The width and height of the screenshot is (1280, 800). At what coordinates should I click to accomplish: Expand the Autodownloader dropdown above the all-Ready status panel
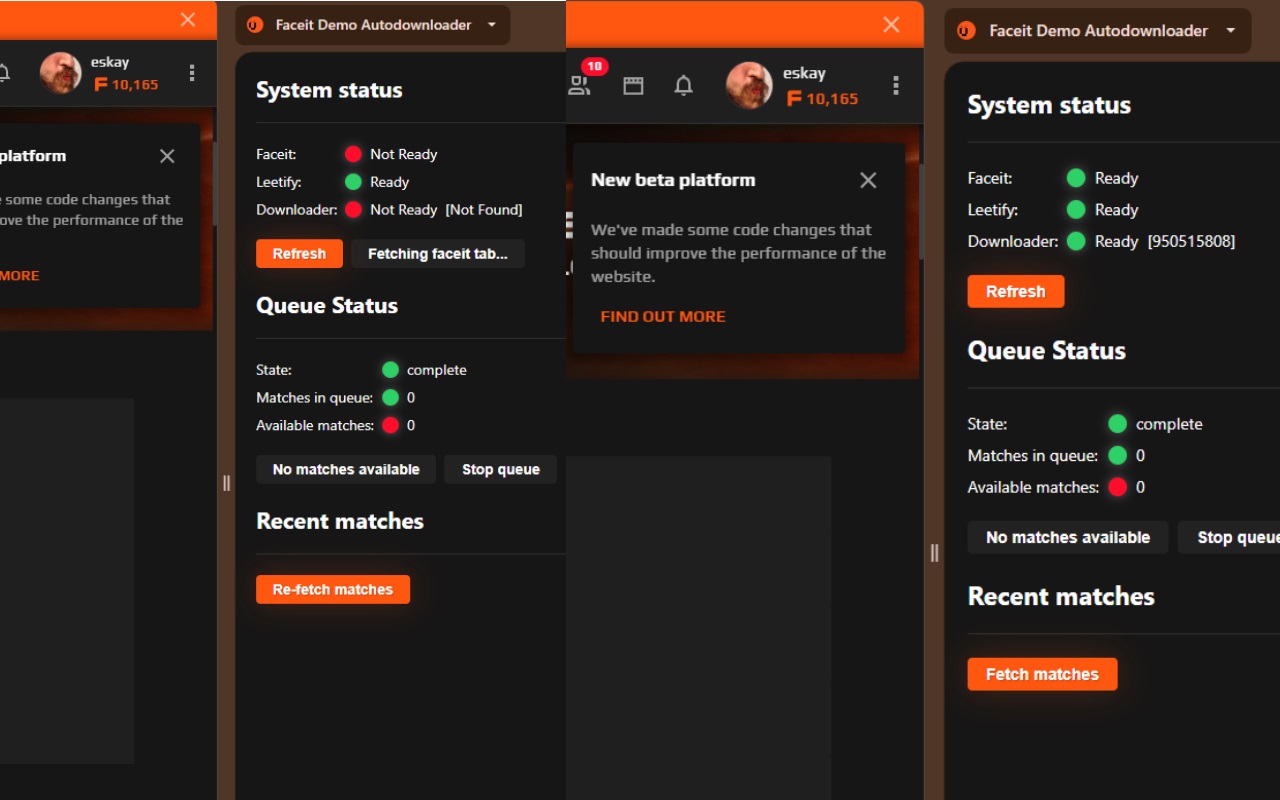coord(1098,31)
